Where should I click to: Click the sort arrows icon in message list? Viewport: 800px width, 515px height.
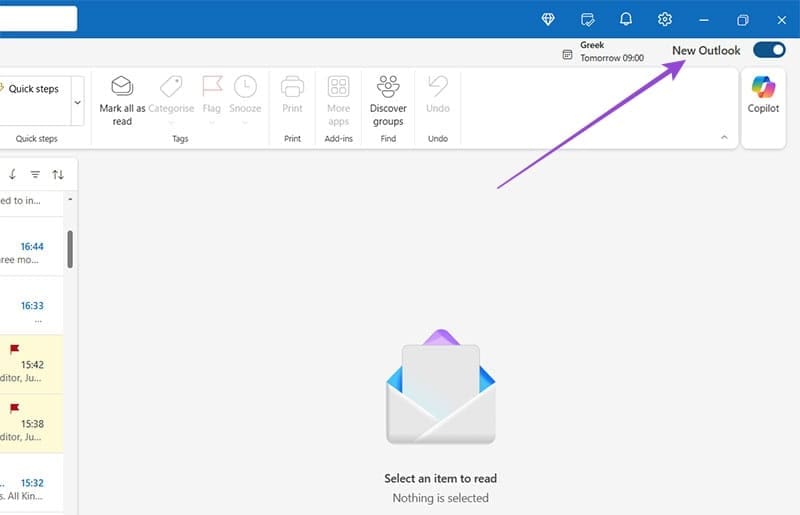[58, 175]
